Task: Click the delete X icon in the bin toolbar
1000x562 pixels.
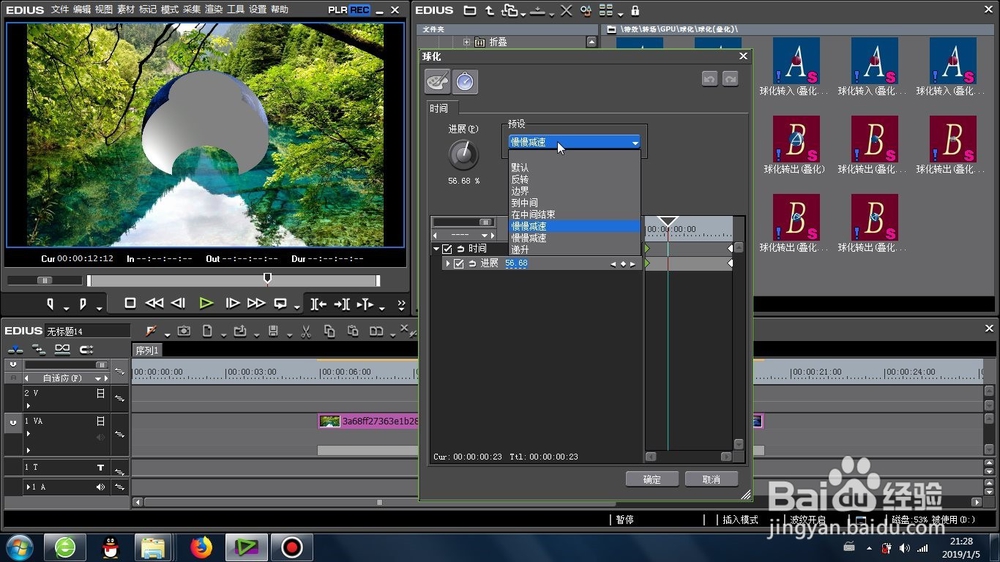Action: click(566, 10)
